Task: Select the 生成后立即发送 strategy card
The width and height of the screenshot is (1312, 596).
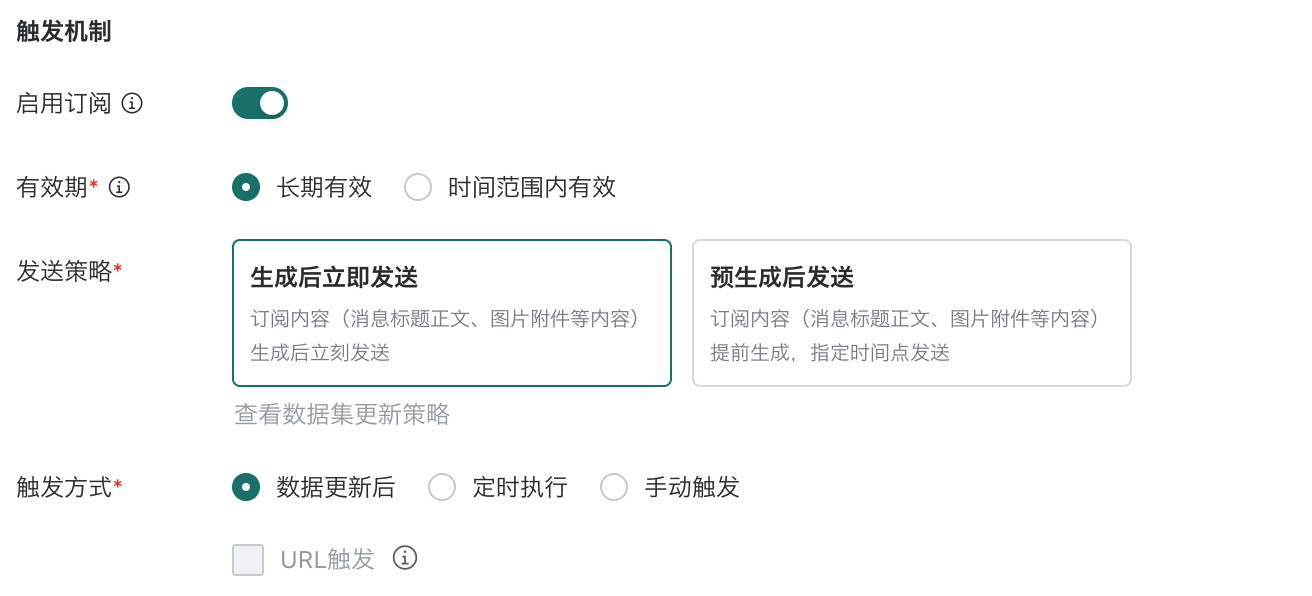Action: pos(452,313)
